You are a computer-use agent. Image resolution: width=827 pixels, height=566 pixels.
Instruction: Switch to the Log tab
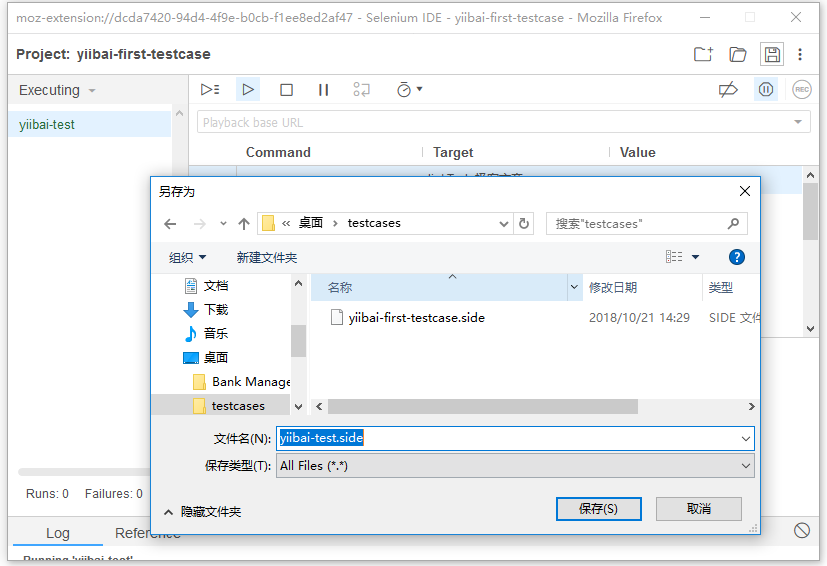pos(57,533)
